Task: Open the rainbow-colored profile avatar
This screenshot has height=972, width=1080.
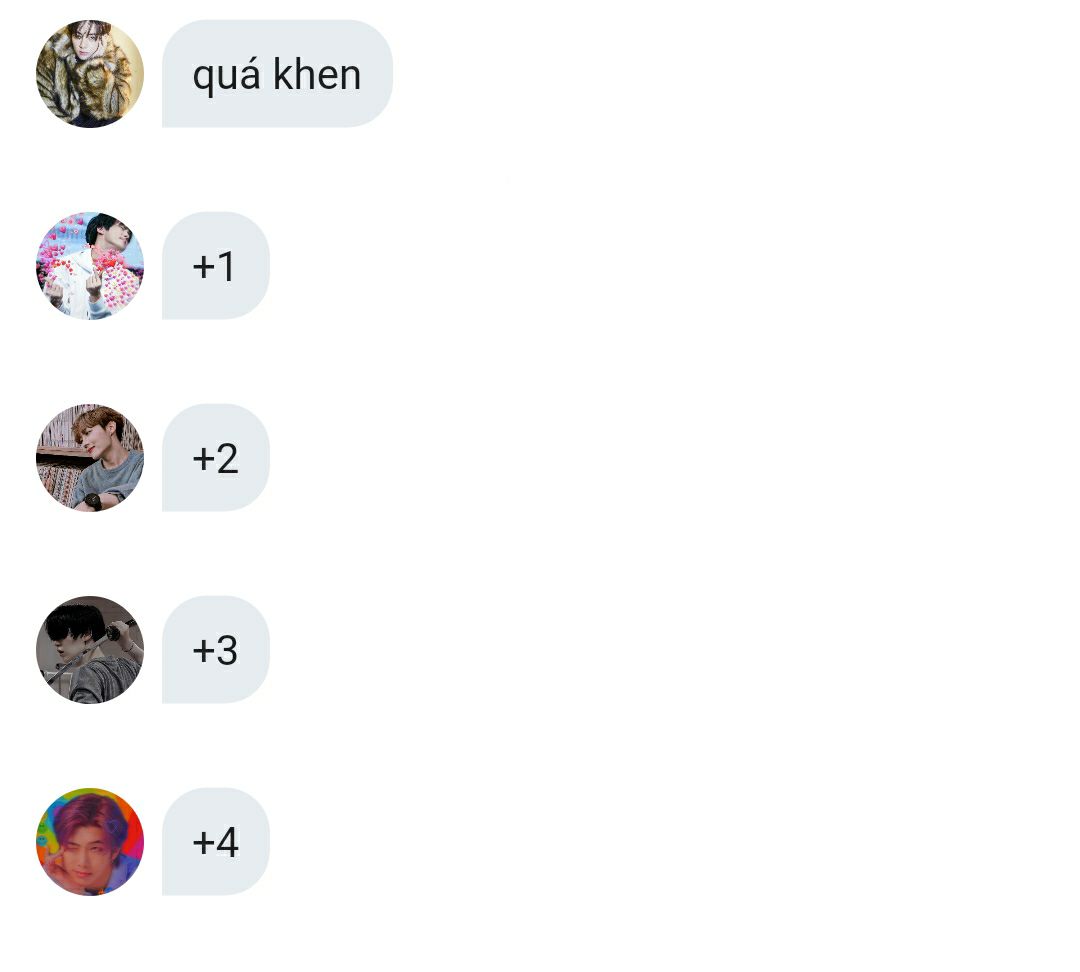Action: click(x=90, y=842)
